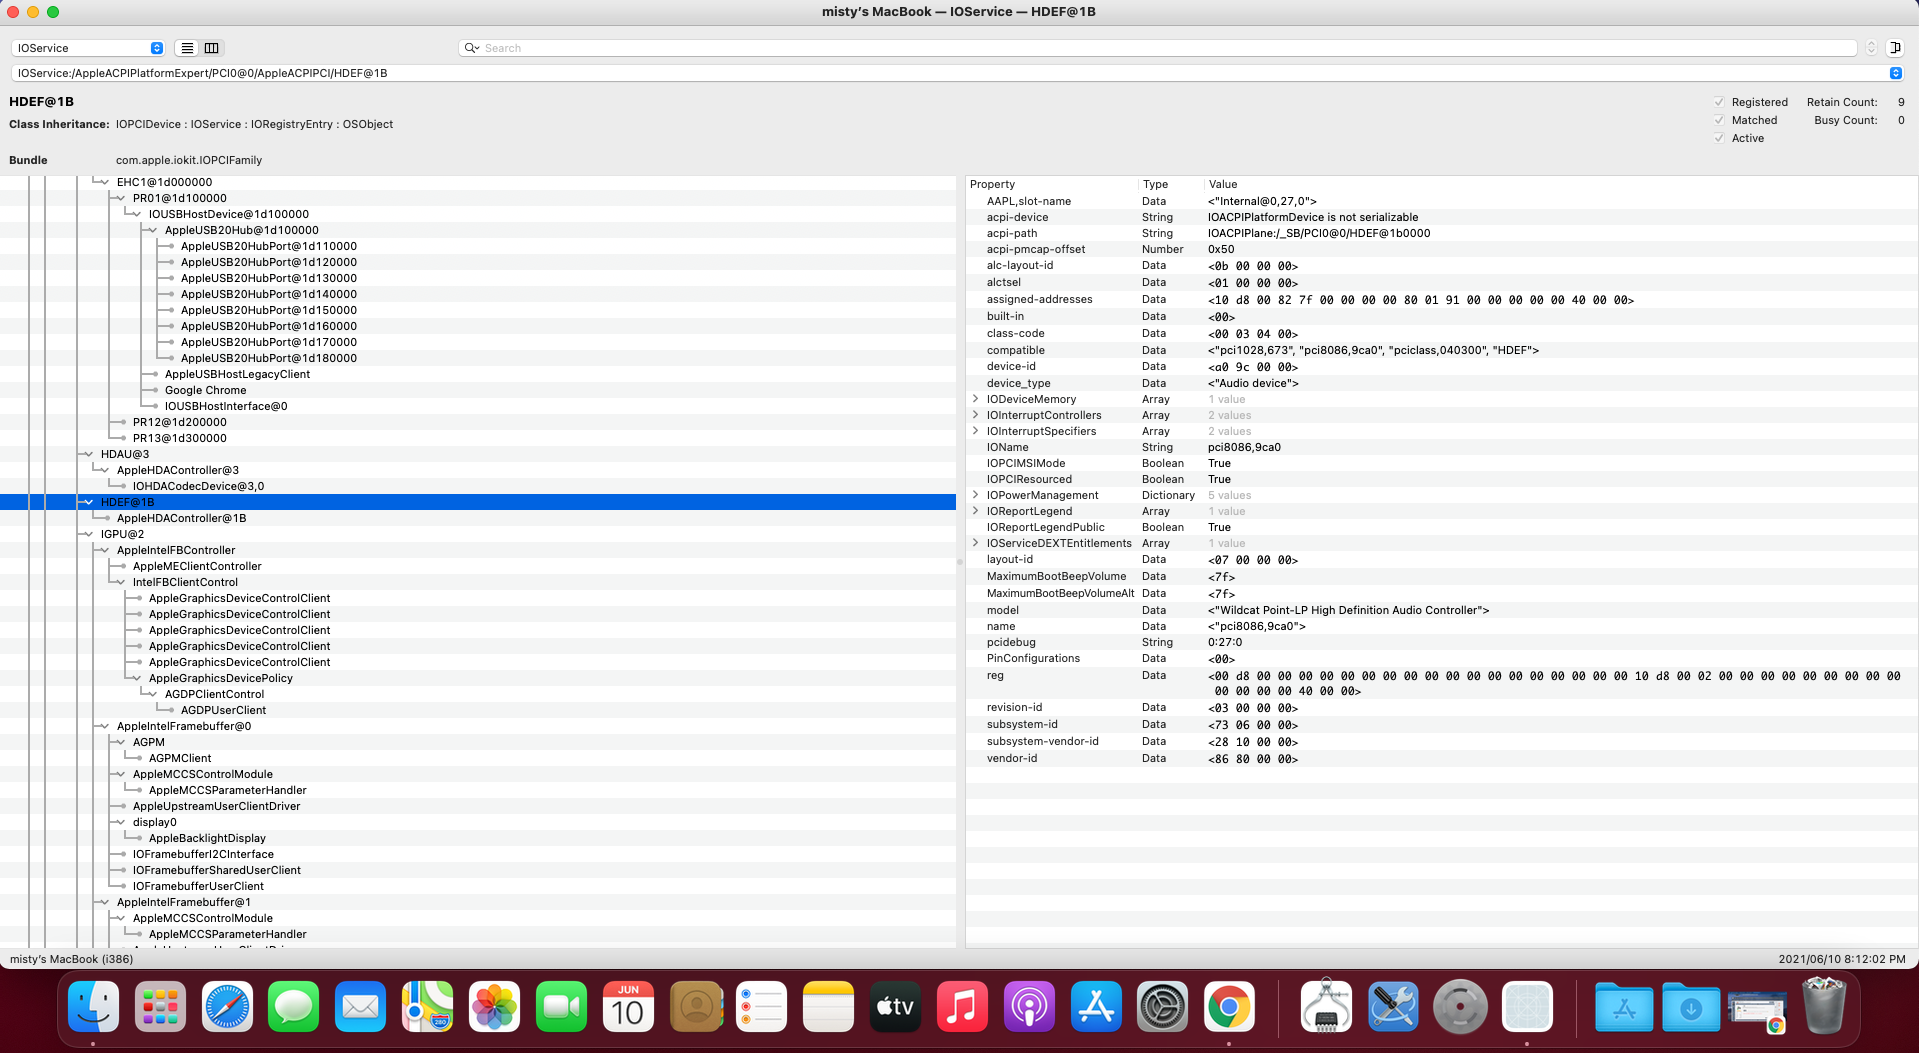
Task: Toggle the Active checkbox
Action: click(1719, 138)
